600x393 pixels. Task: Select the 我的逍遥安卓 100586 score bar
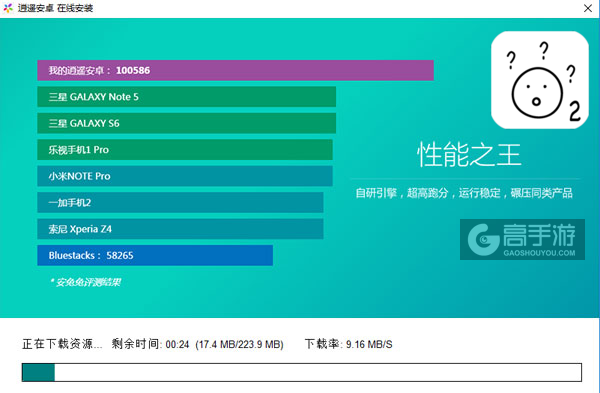(x=235, y=70)
